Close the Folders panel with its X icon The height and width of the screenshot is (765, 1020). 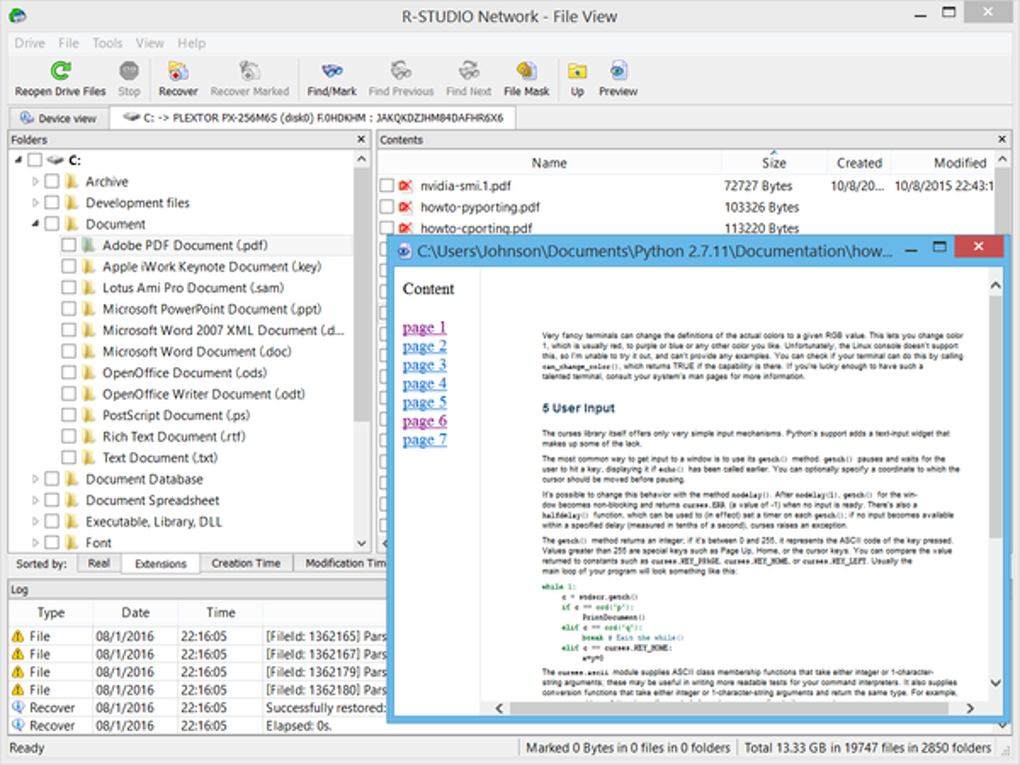point(361,140)
